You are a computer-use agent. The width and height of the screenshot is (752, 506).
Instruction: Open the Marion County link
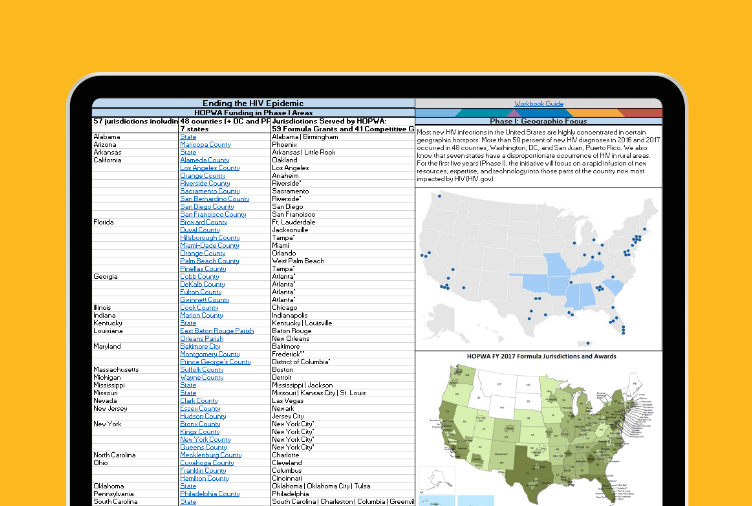pyautogui.click(x=201, y=315)
